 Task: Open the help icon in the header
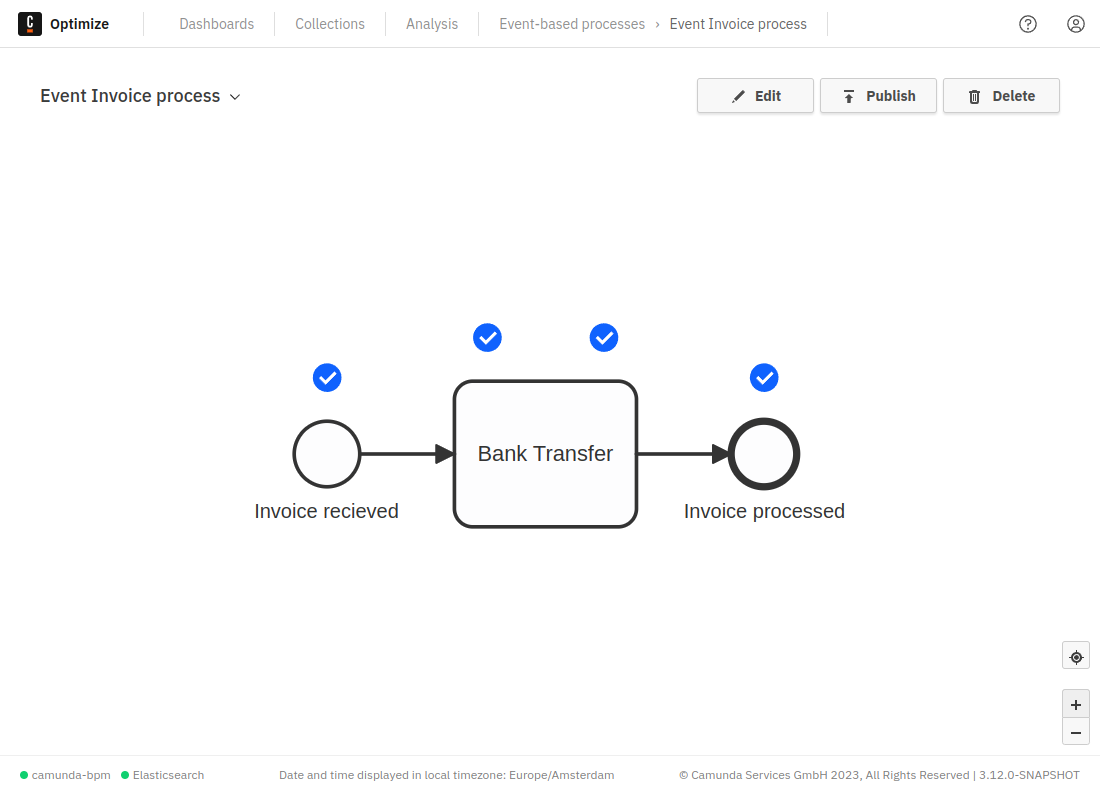(1028, 23)
